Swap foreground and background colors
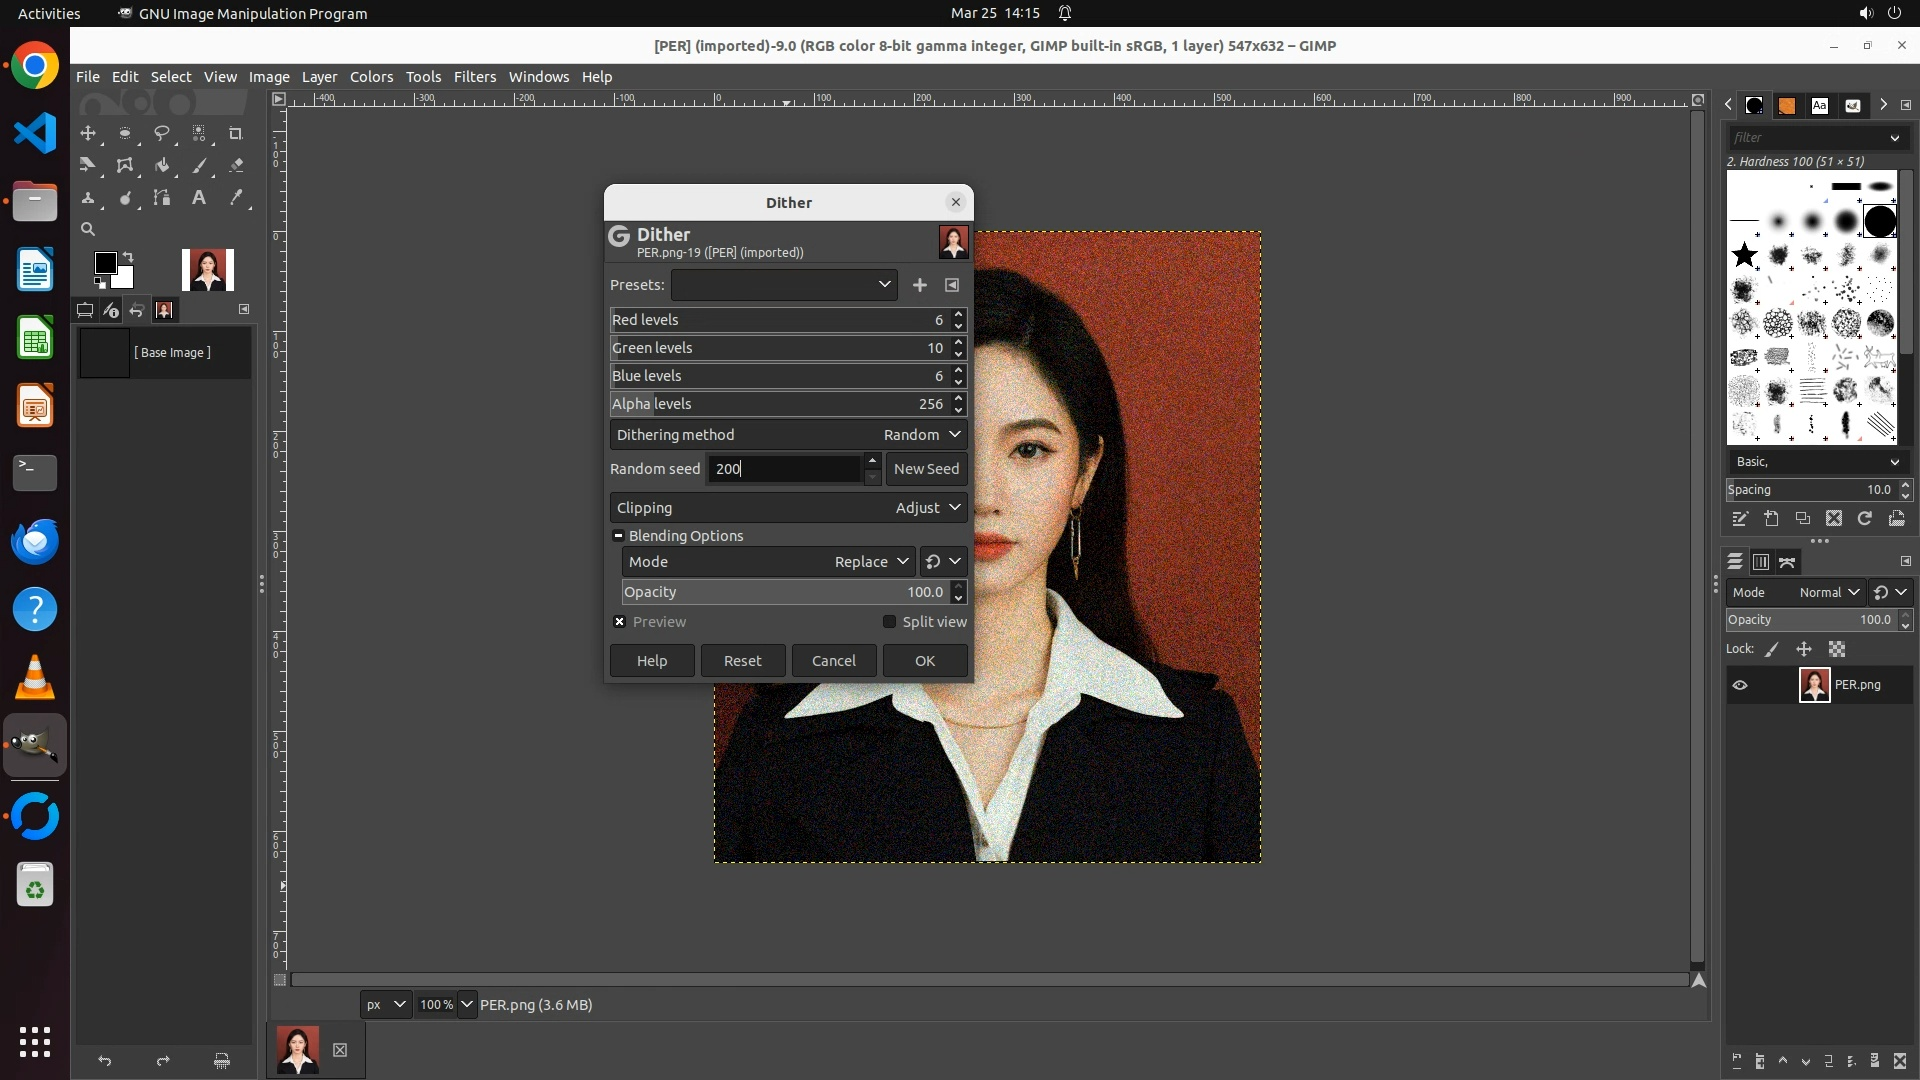Viewport: 1920px width, 1080px height. point(128,257)
